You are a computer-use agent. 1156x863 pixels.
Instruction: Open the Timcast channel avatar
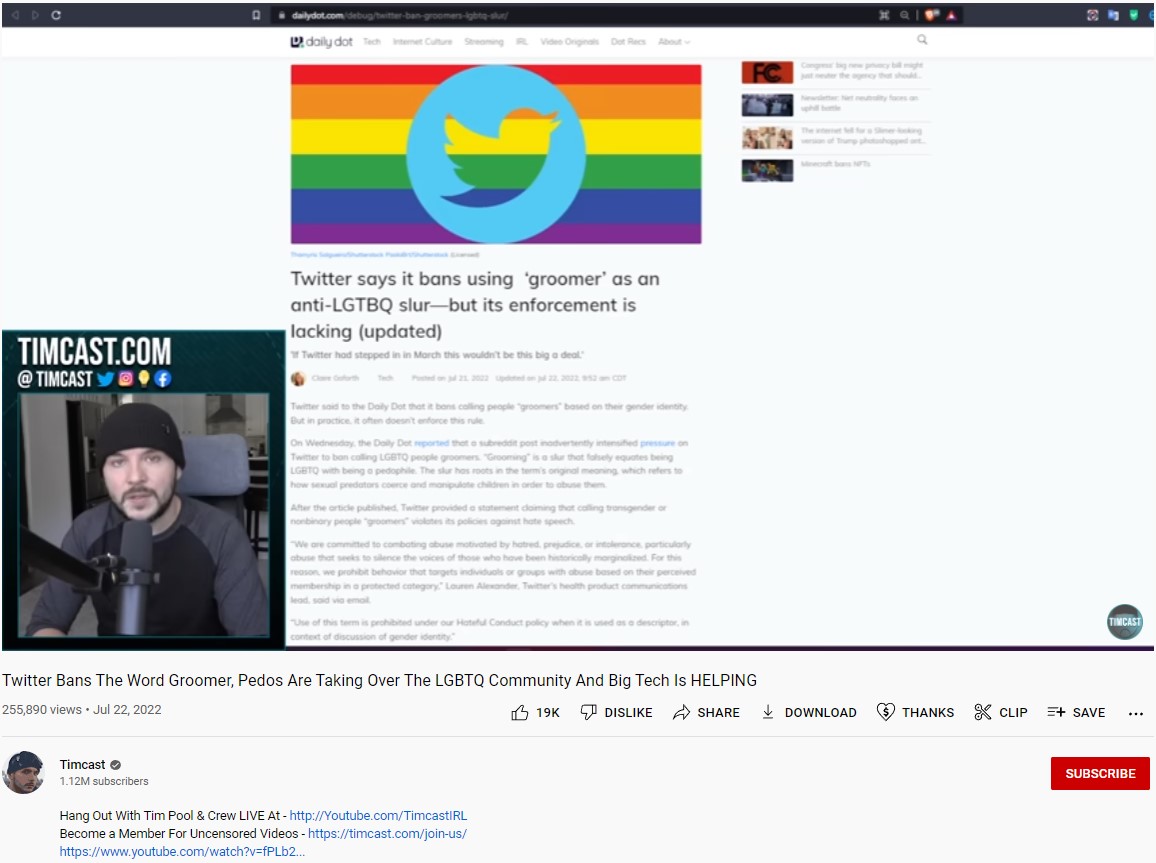[24, 773]
